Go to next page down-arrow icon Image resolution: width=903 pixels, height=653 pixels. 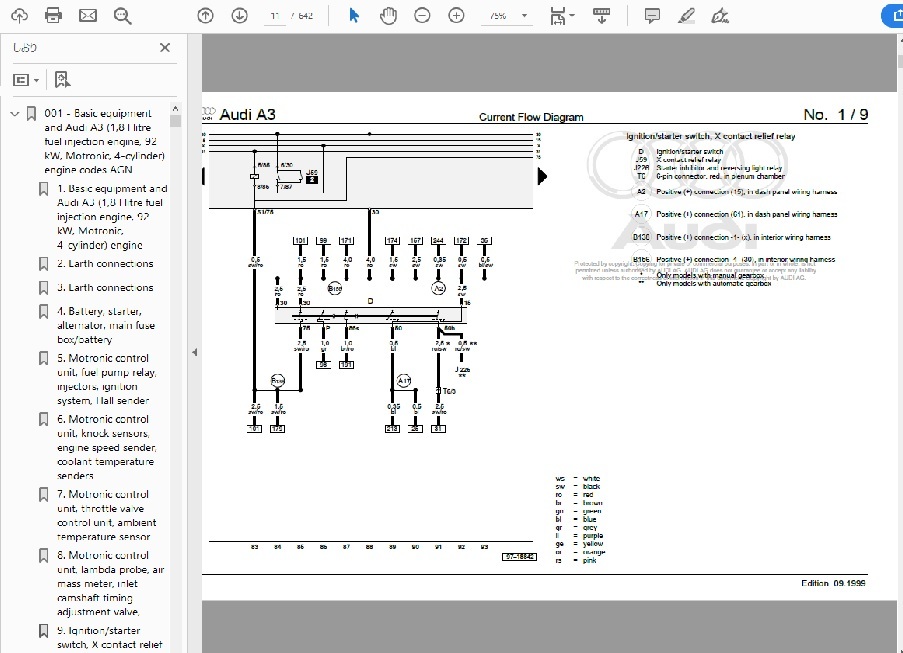coord(240,16)
